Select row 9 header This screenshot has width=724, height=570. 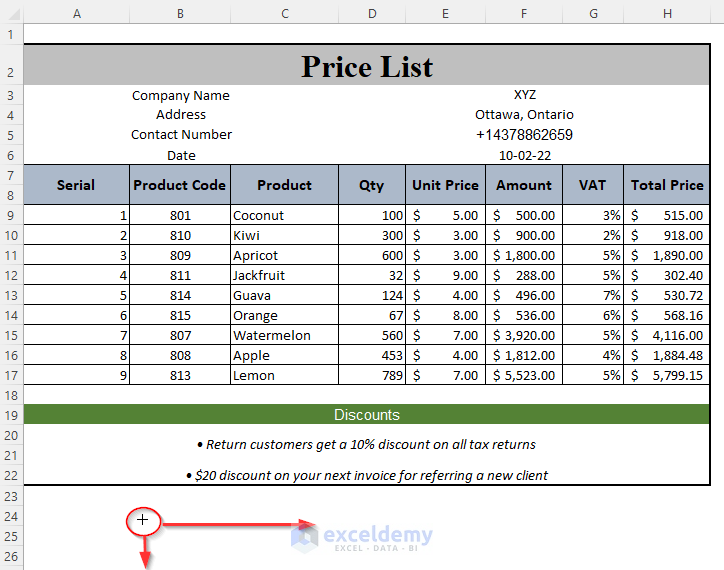[11, 215]
